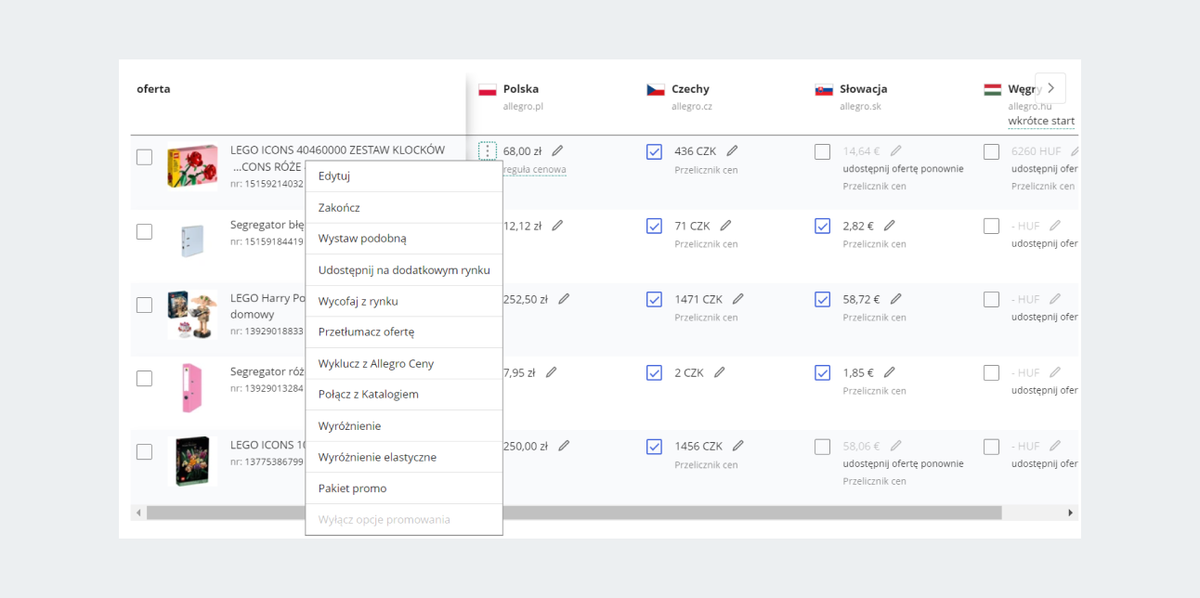Click the pencil next to 71 CZK

pyautogui.click(x=725, y=225)
